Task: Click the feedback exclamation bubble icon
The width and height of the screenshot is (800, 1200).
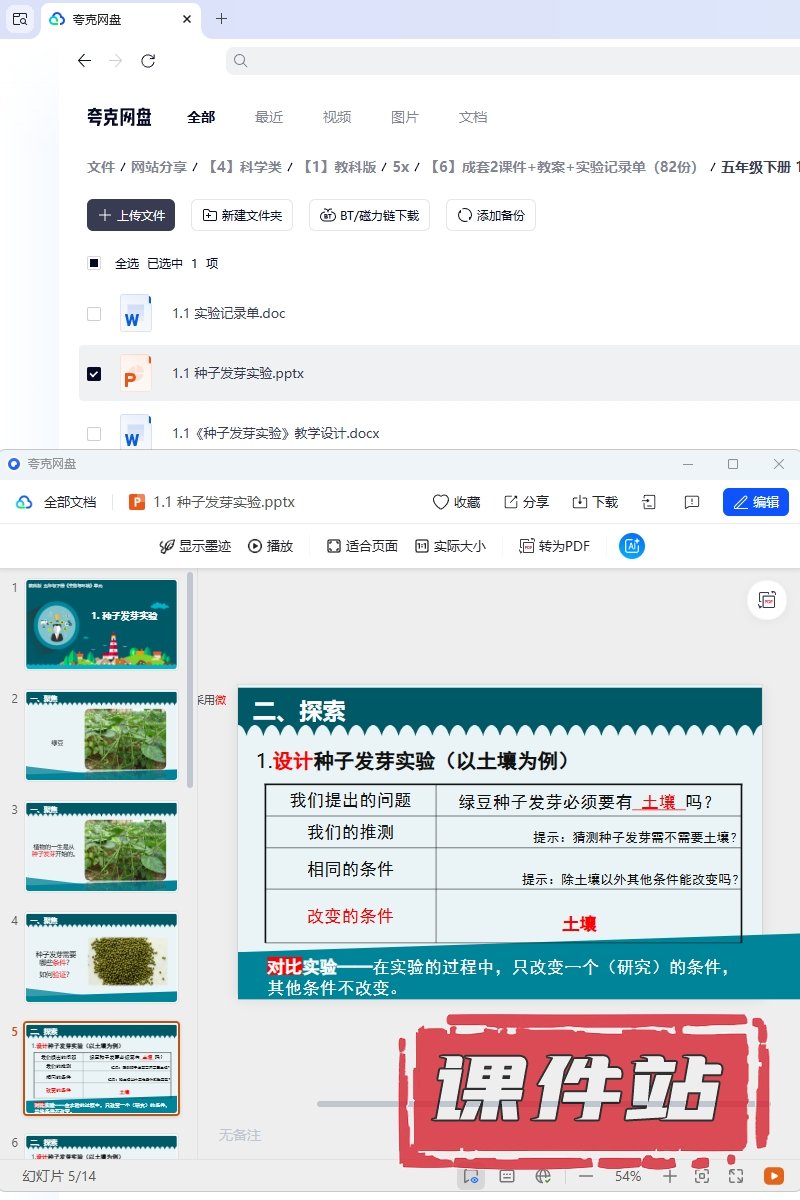Action: point(691,502)
